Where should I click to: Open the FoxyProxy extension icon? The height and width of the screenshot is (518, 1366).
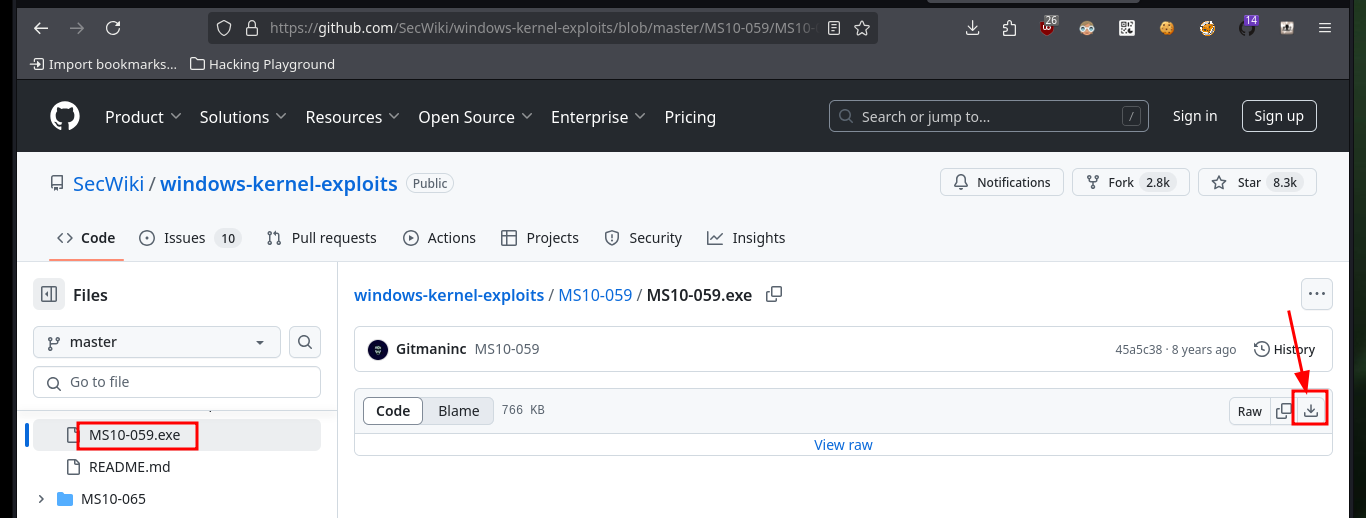tap(1207, 28)
